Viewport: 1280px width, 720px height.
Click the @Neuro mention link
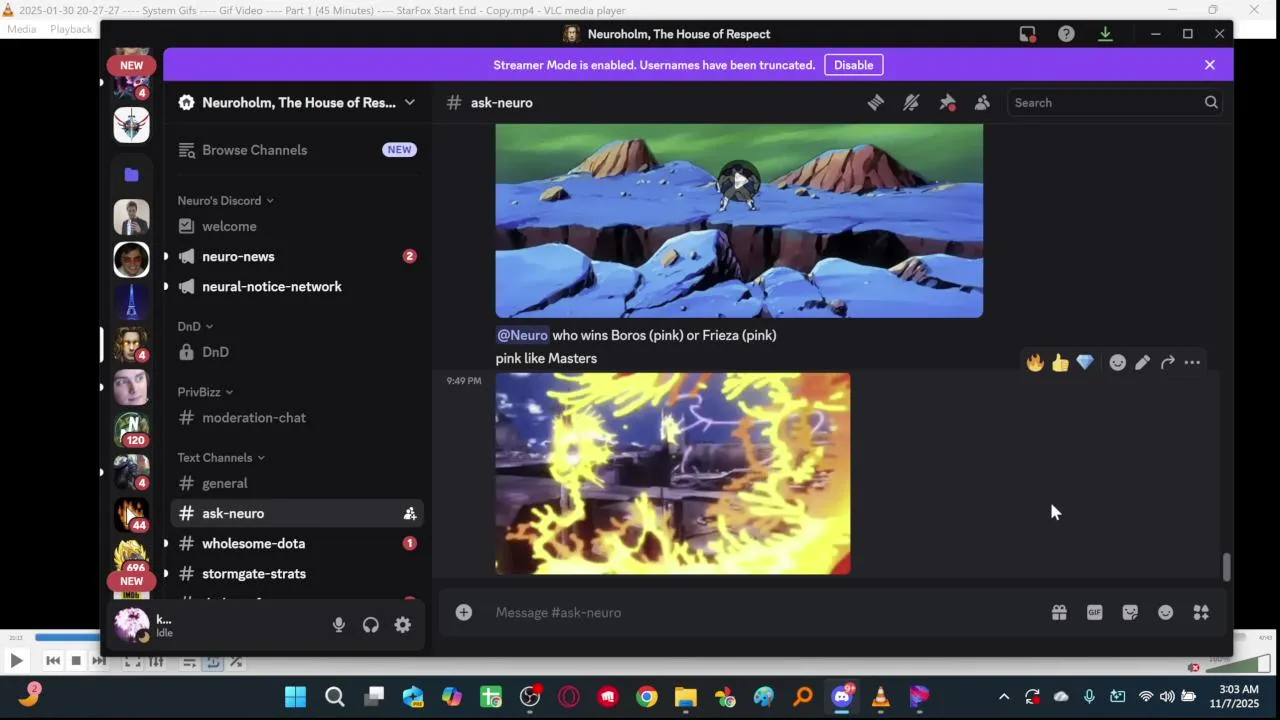pyautogui.click(x=522, y=335)
